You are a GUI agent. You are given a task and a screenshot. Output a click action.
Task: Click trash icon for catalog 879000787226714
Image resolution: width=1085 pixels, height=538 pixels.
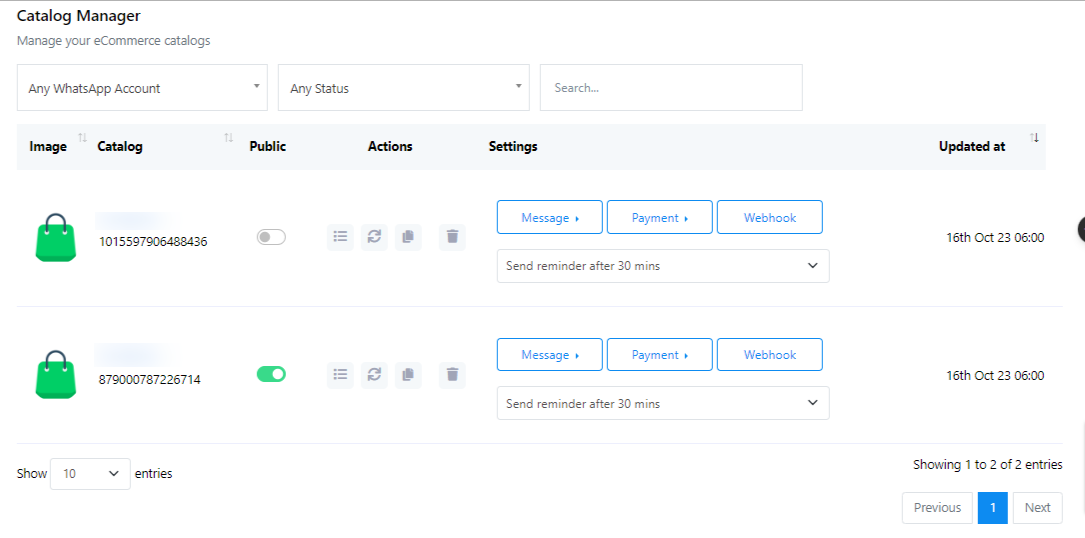(452, 374)
